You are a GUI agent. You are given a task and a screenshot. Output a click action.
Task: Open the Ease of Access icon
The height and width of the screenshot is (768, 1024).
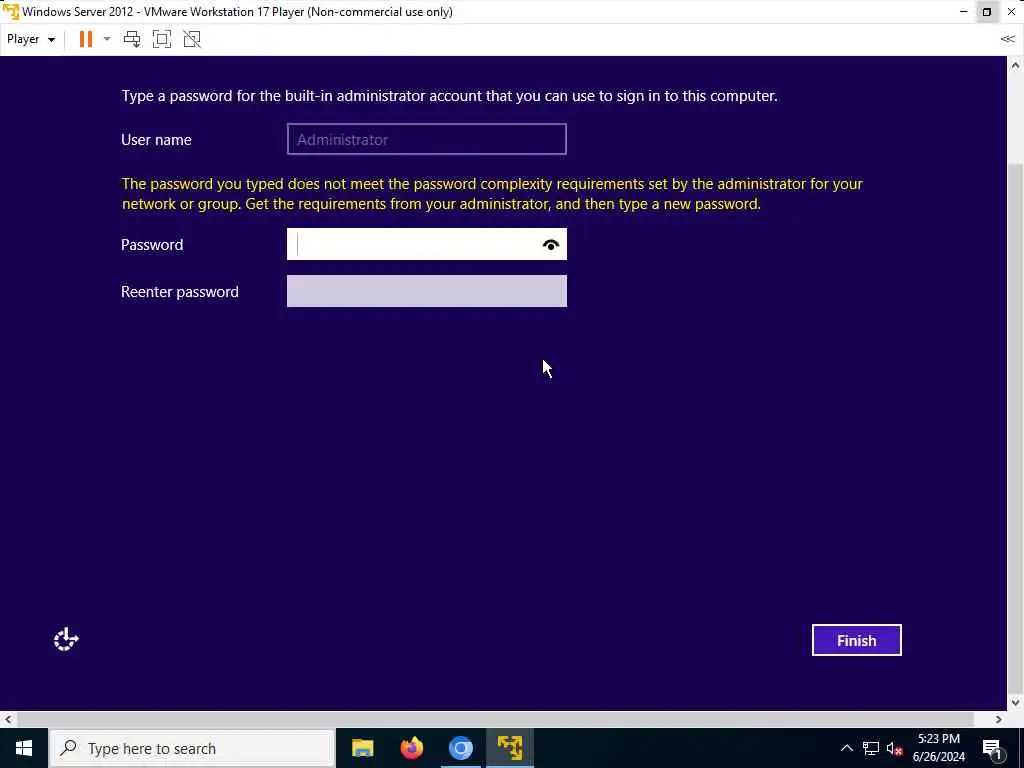coord(65,639)
